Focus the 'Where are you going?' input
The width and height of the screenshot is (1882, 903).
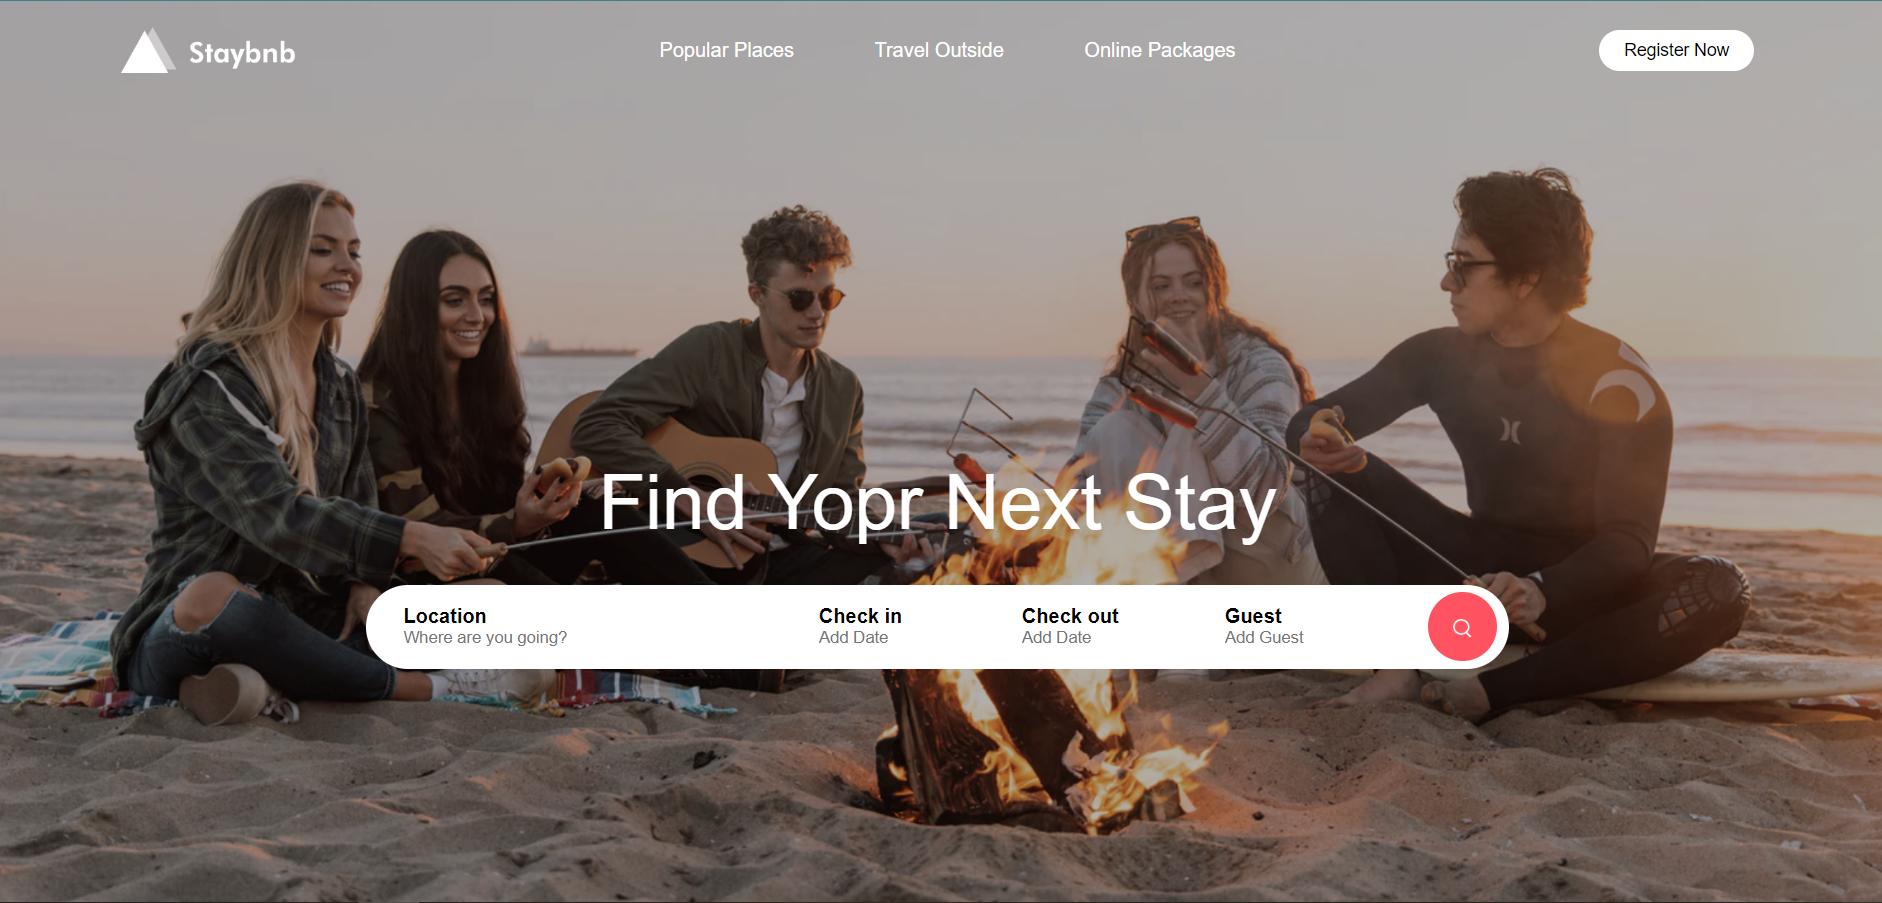(485, 638)
